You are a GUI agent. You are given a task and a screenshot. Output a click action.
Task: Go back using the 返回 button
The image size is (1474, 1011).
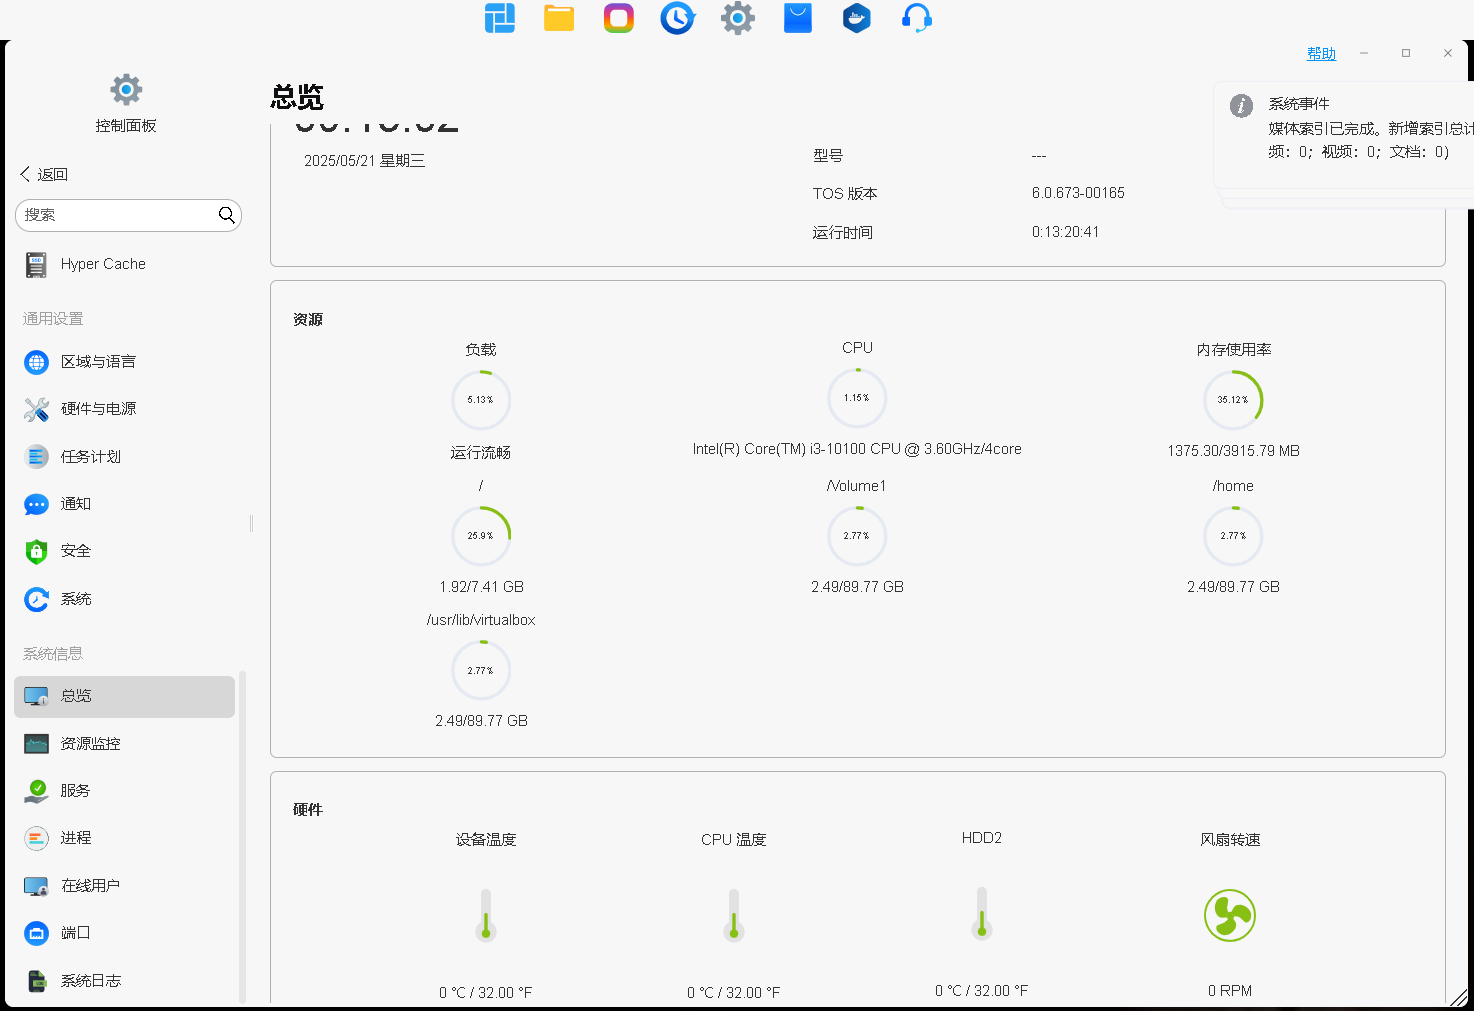click(x=44, y=174)
